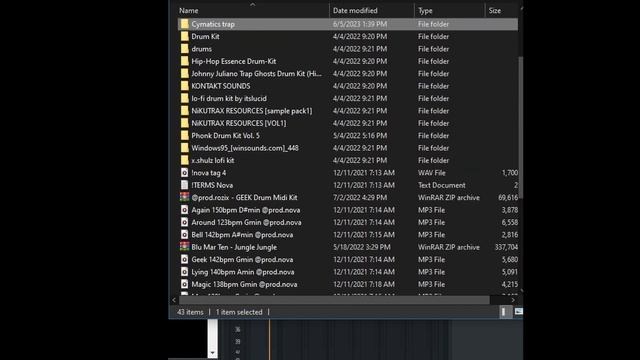Select the Bell 142bpm A#min MP3 icon
This screenshot has width=640, height=360.
point(184,234)
